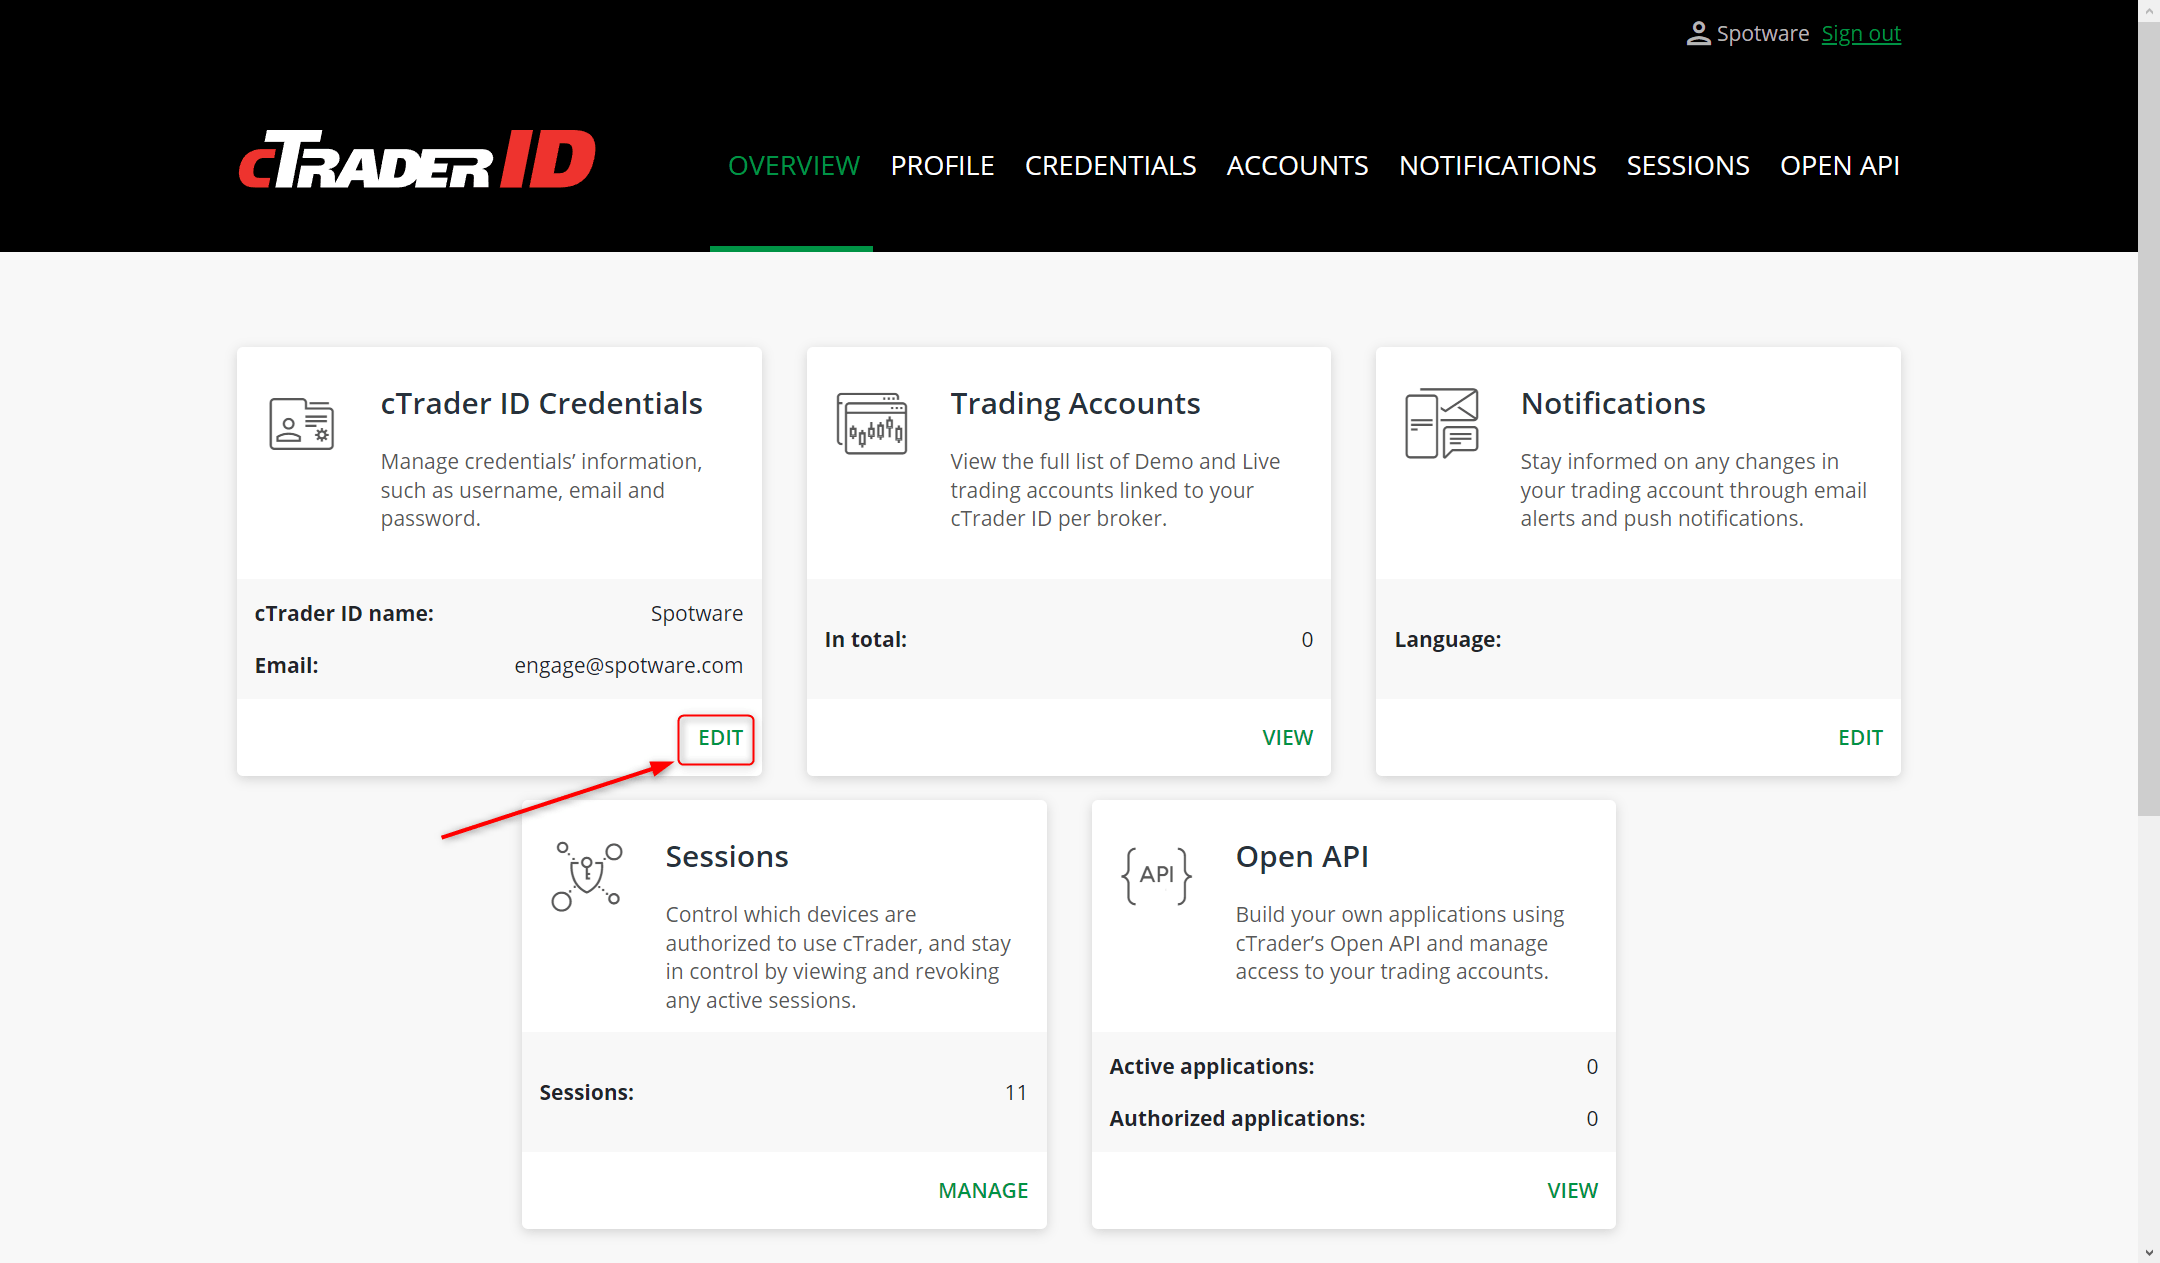Click the Notifications card heading
Screen dimensions: 2160x1263
pyautogui.click(x=1613, y=404)
